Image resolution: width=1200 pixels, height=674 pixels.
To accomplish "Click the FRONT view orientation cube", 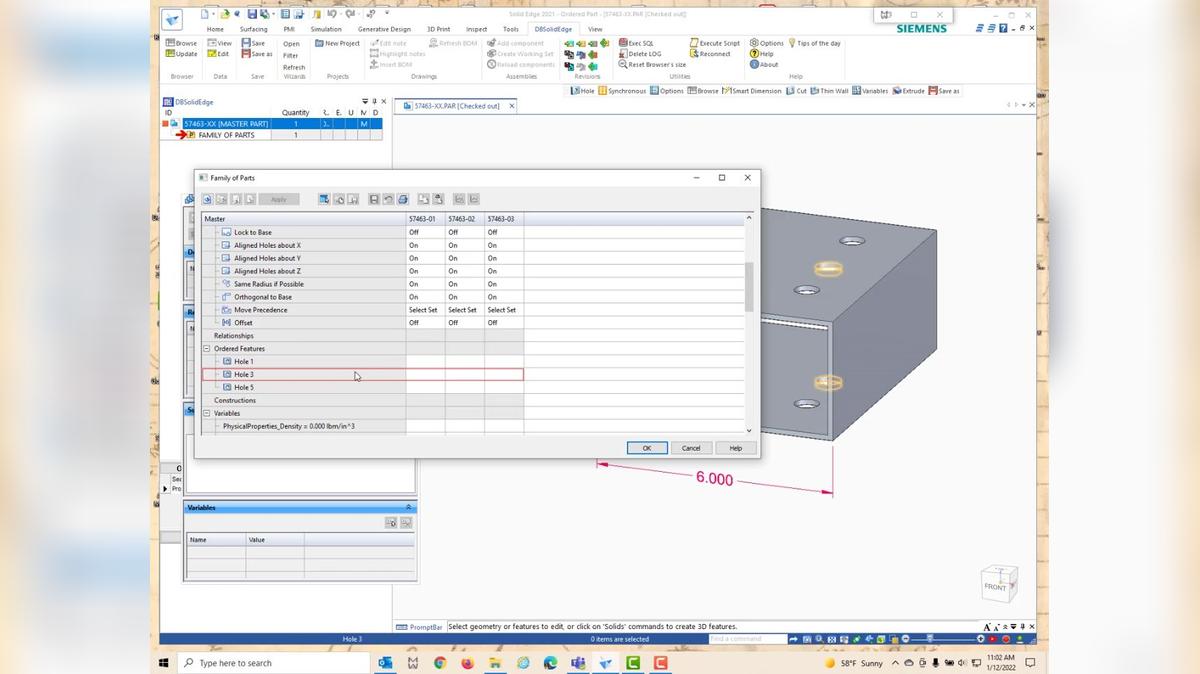I will [998, 585].
